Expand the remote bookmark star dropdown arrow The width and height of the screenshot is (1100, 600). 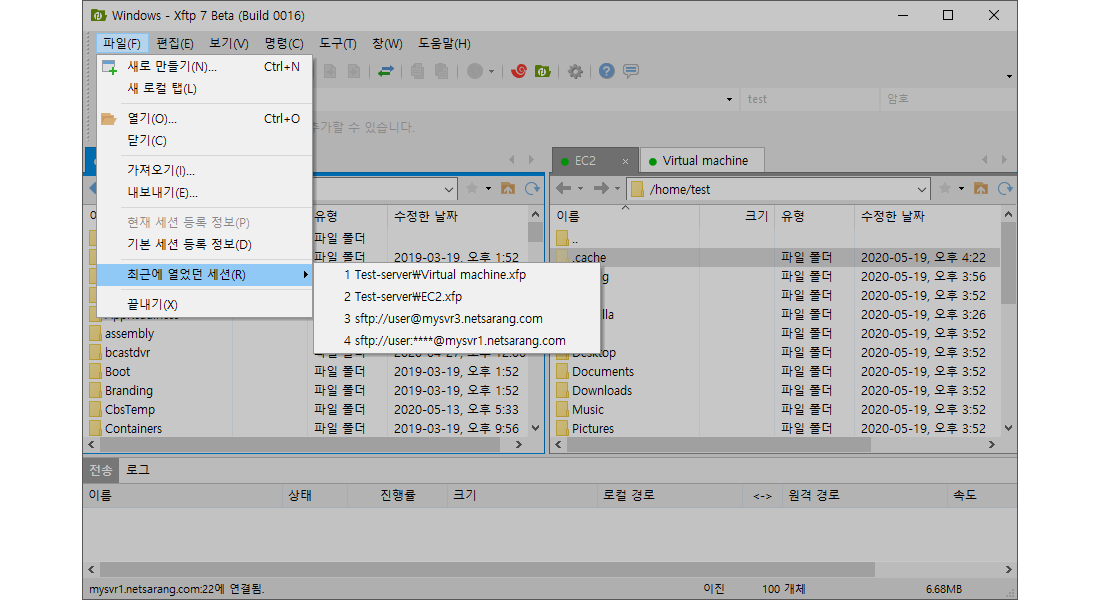click(x=961, y=189)
